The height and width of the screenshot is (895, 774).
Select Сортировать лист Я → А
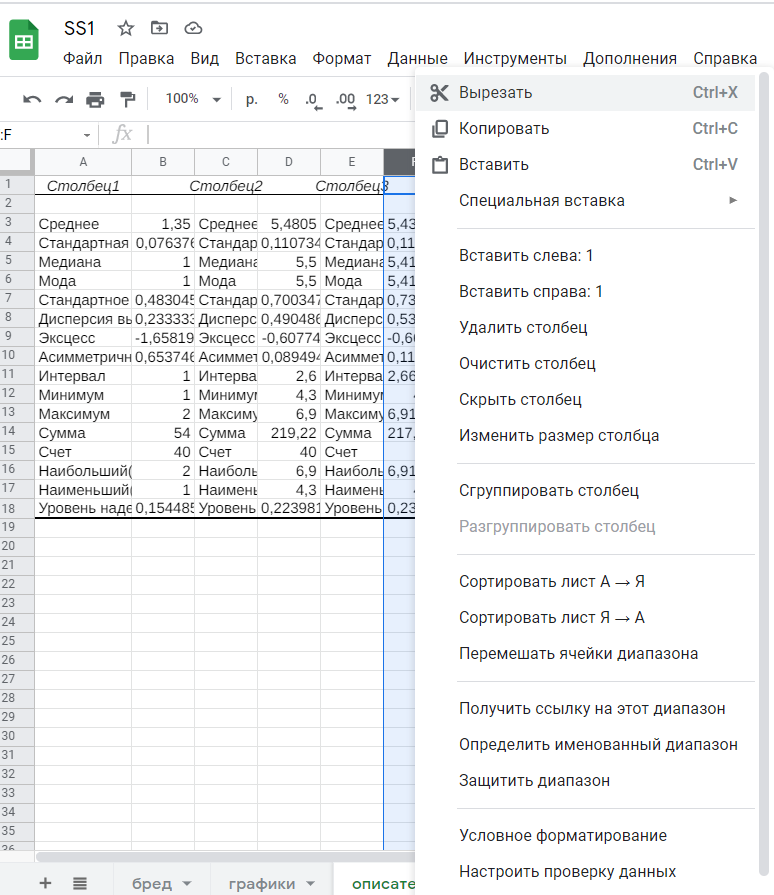tap(585, 617)
